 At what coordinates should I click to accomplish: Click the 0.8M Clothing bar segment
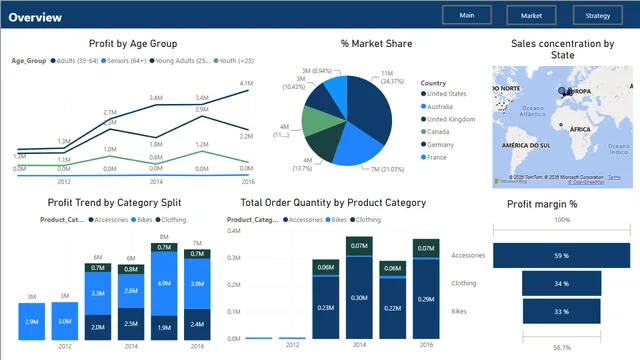[x=131, y=269]
